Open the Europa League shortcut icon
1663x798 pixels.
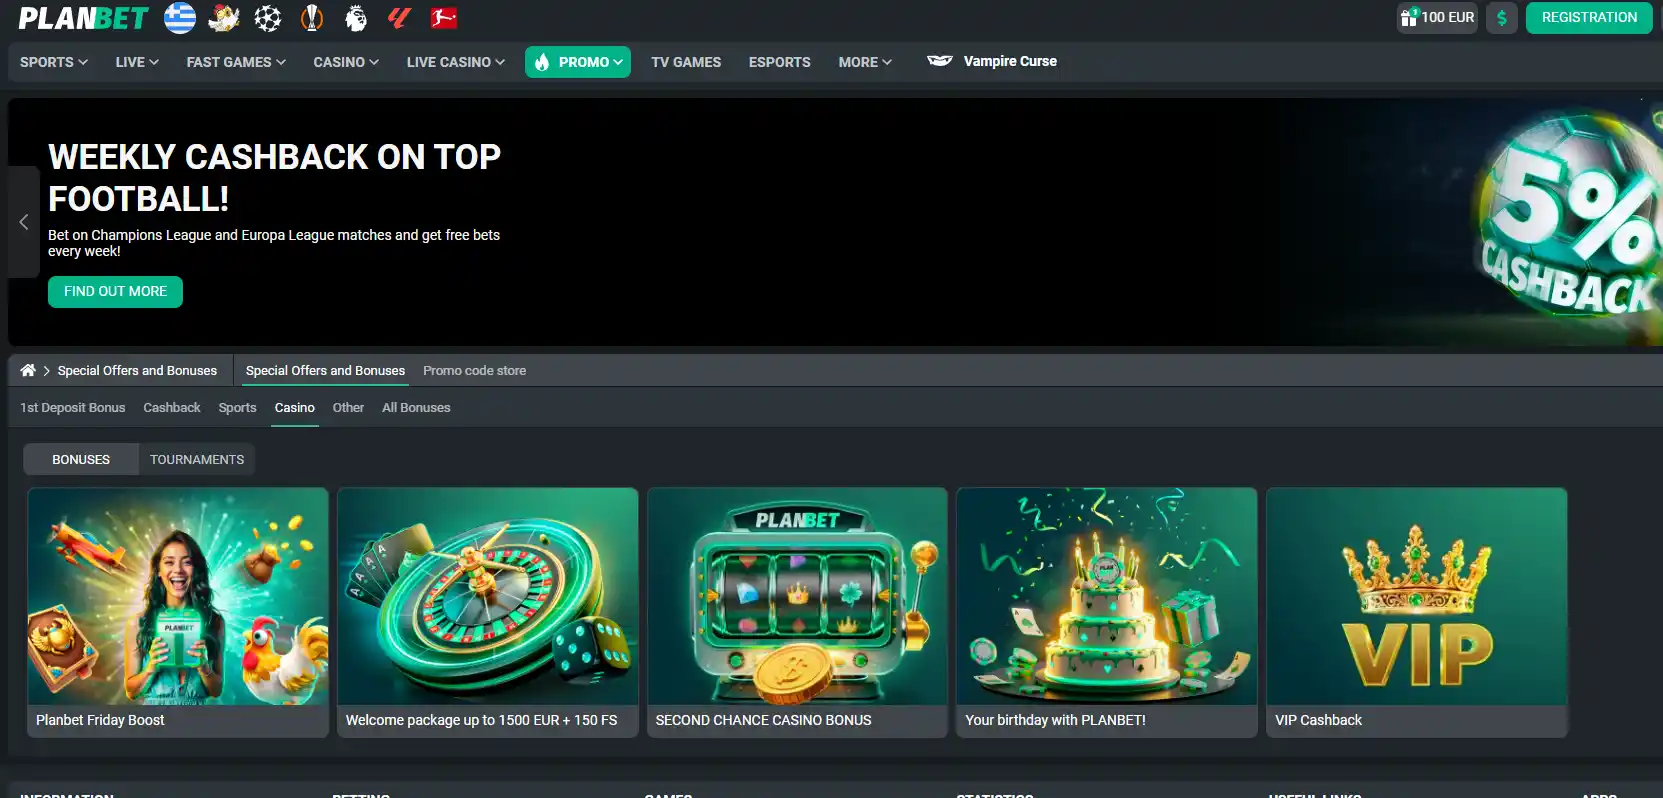312,18
